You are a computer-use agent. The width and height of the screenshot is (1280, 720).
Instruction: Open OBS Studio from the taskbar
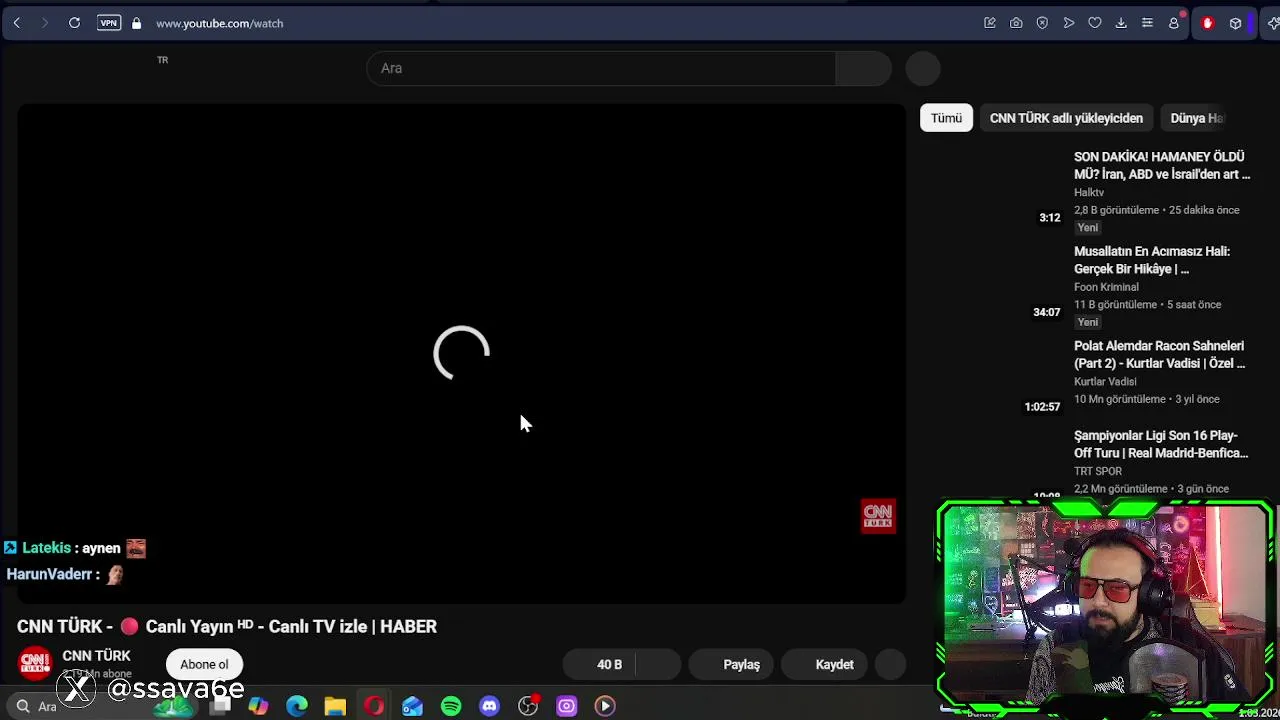[528, 706]
